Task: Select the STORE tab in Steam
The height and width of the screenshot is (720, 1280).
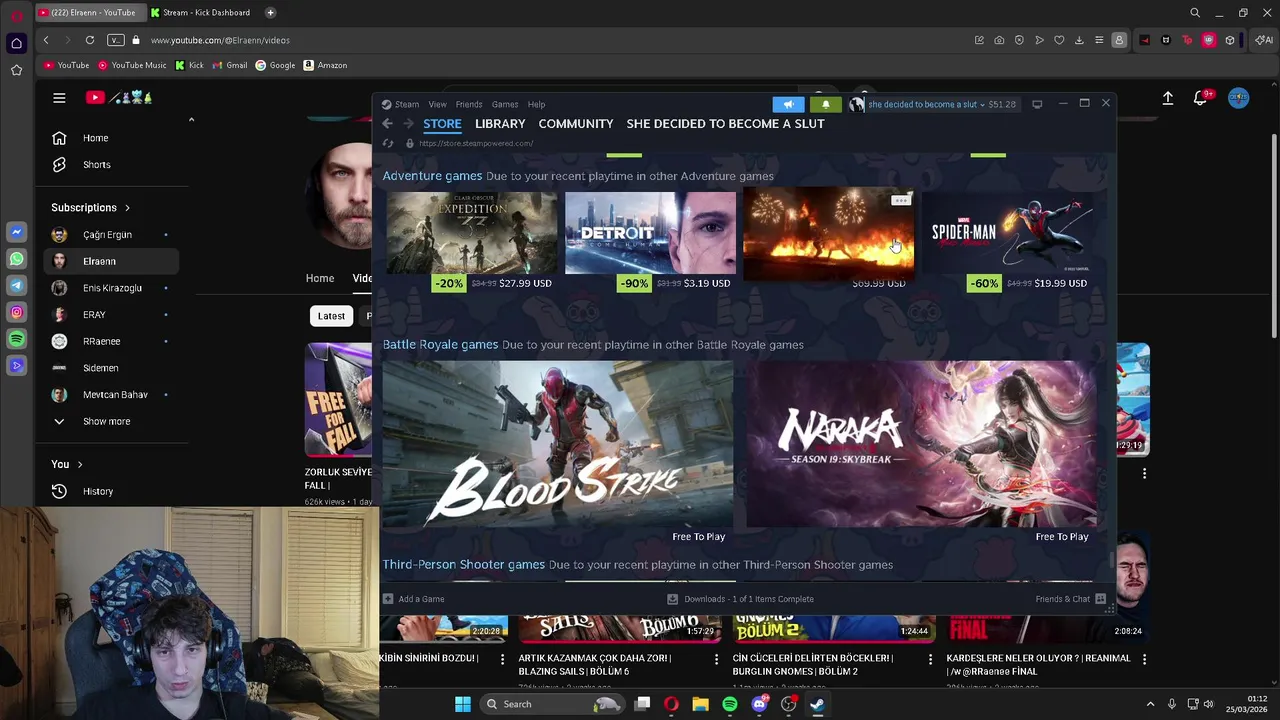Action: tap(442, 124)
